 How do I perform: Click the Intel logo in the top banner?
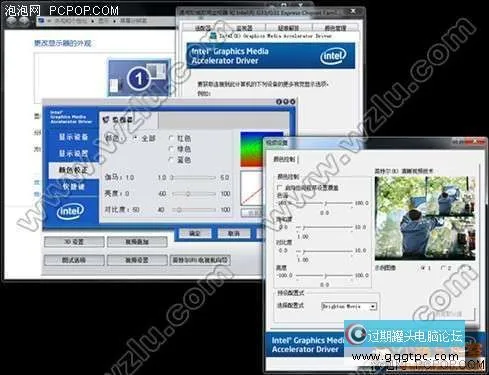333,56
